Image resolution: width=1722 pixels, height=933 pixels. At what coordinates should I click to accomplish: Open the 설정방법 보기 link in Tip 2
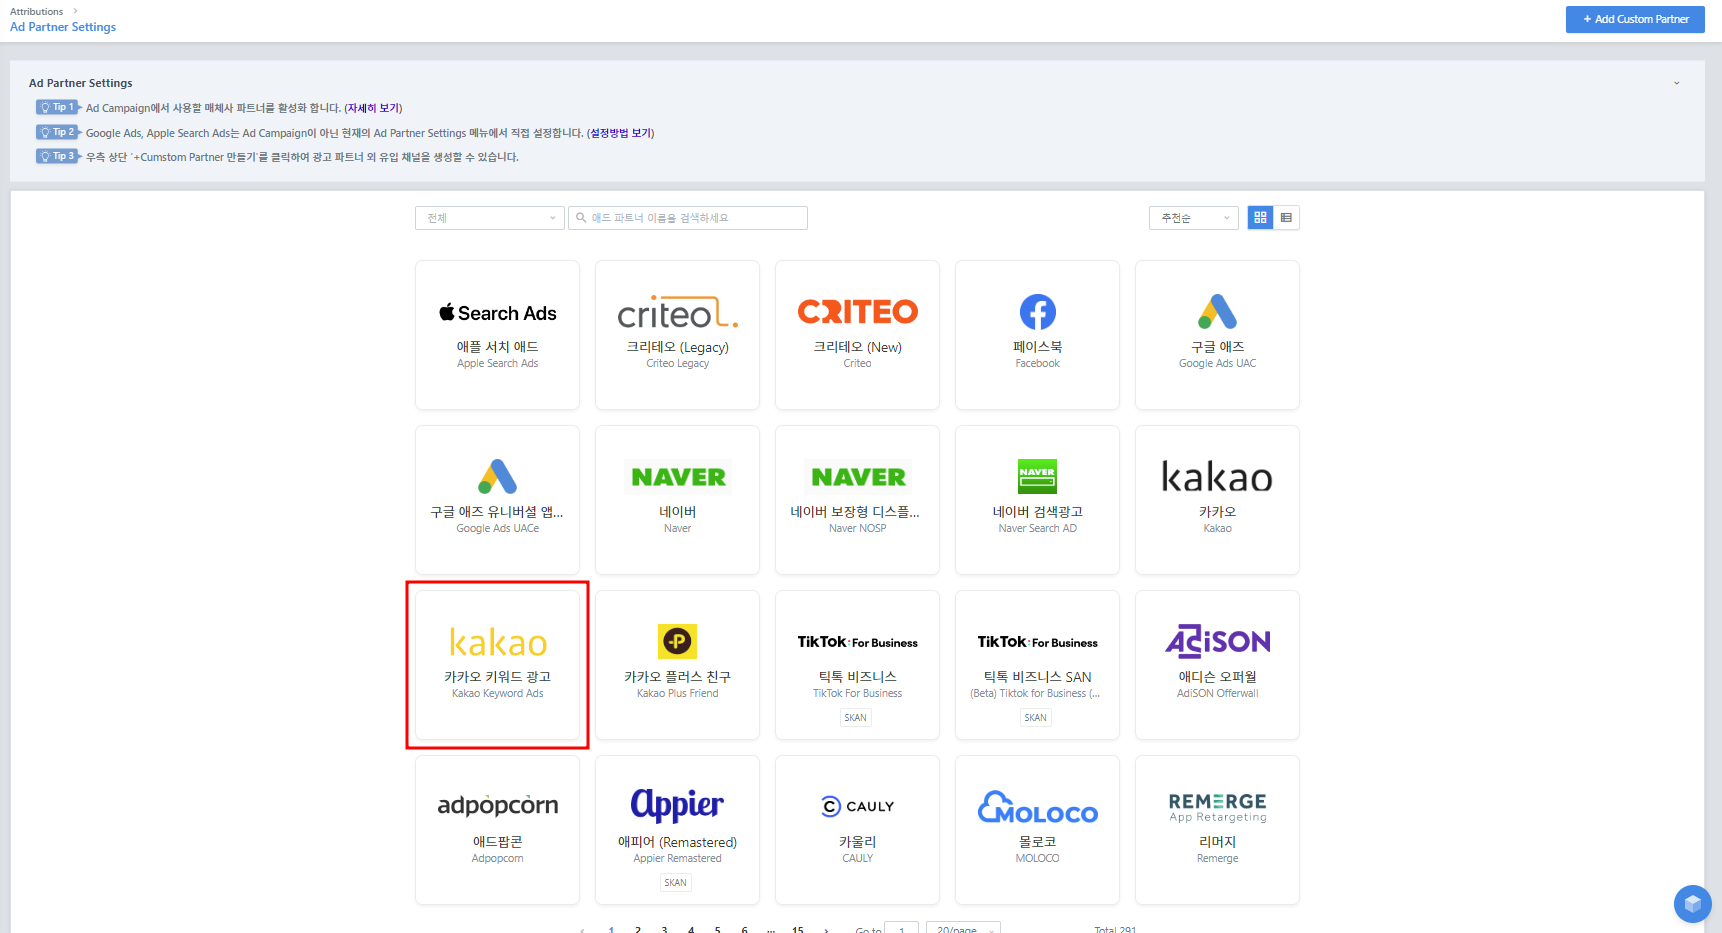620,133
